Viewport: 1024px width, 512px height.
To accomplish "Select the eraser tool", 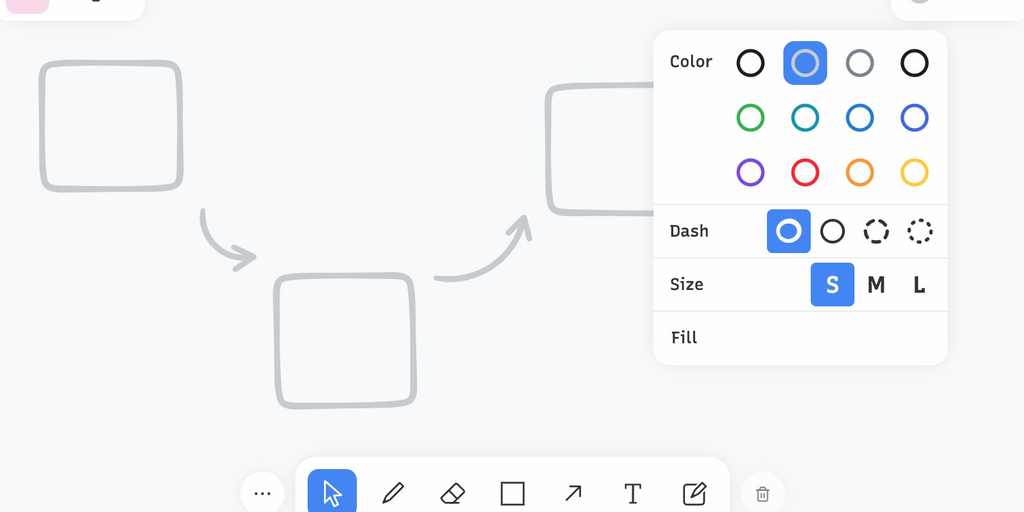I will click(453, 493).
